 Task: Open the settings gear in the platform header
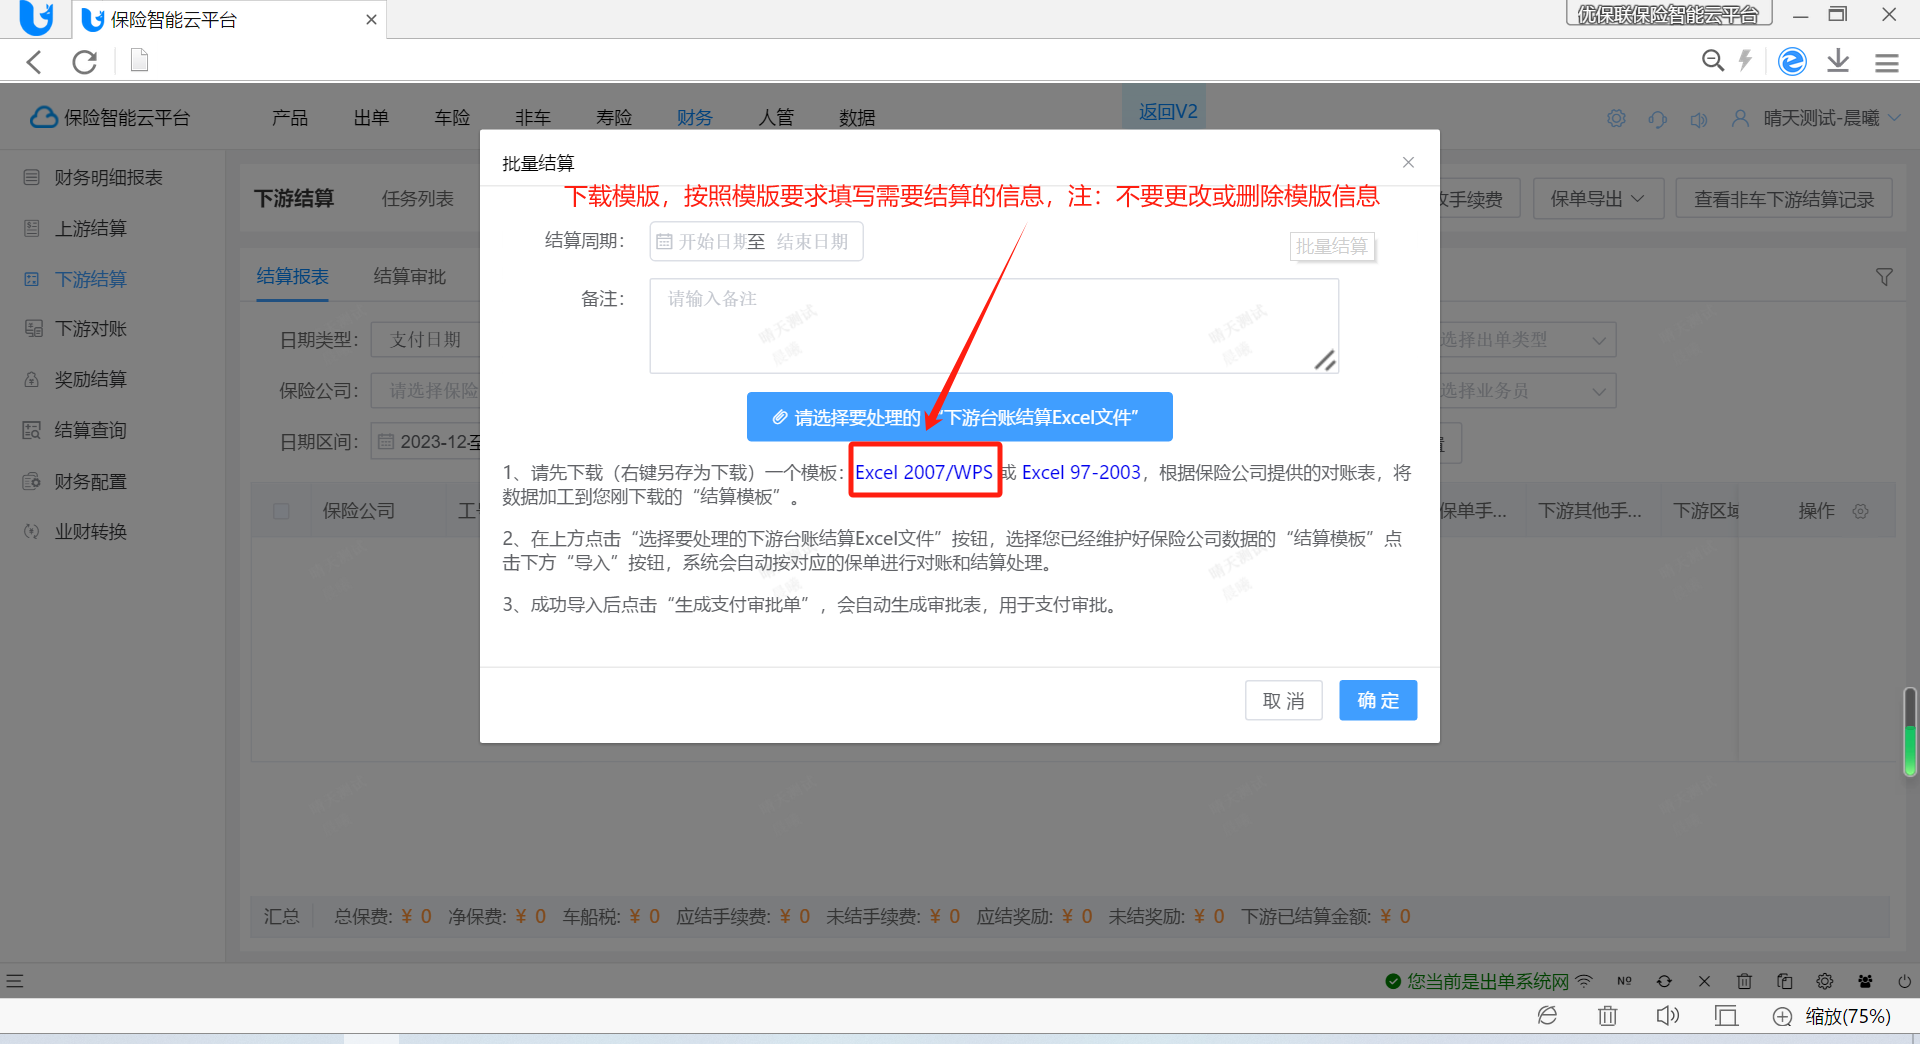pos(1616,118)
